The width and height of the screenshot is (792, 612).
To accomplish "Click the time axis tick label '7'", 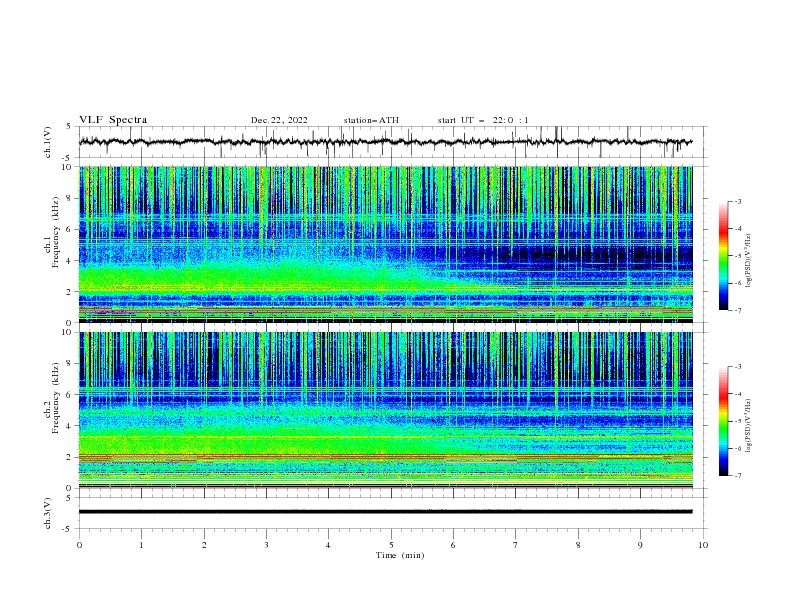I will [516, 545].
